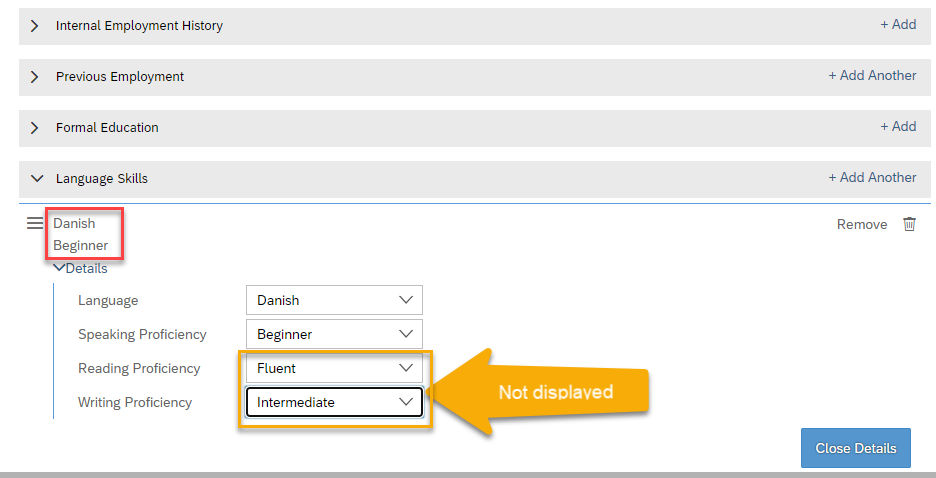Image resolution: width=936 pixels, height=478 pixels.
Task: Expand the Internal Employment History section
Action: coord(35,26)
